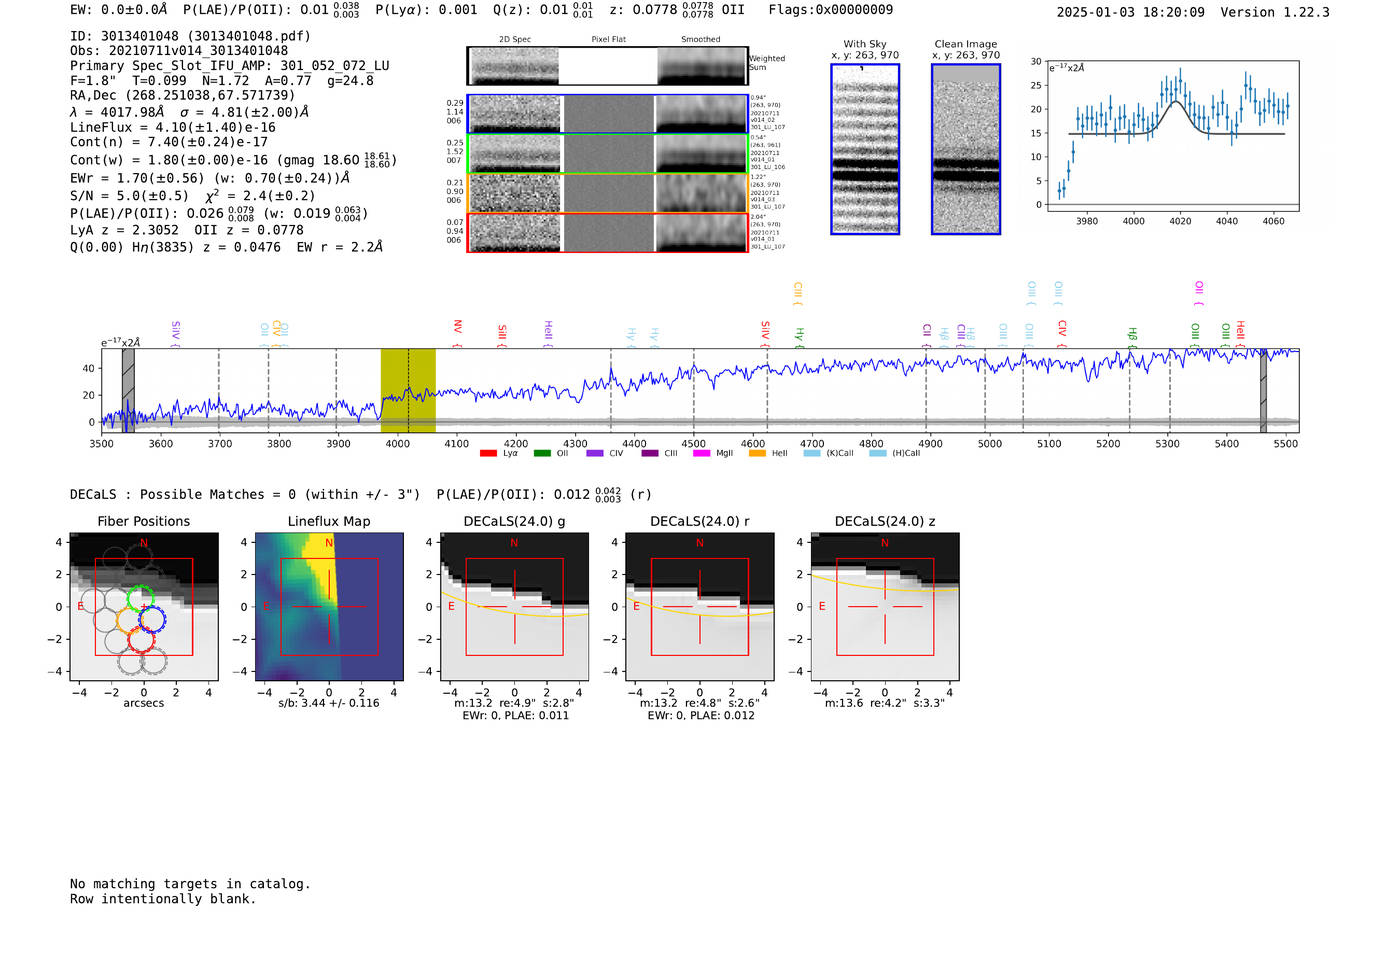Click the No matching targets in catalog text

click(190, 883)
